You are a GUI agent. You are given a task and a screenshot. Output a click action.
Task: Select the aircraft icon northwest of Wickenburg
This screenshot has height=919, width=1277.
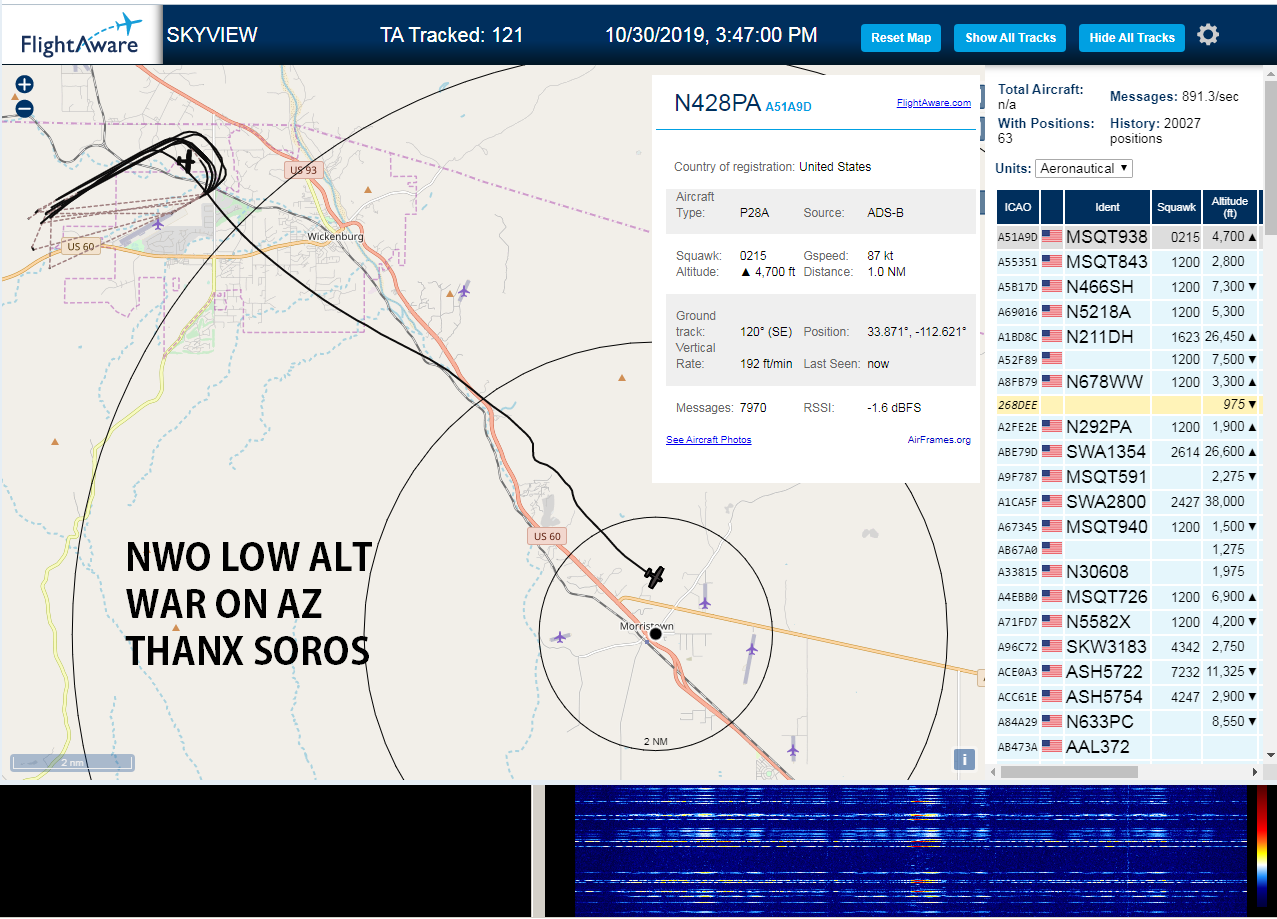pyautogui.click(x=186, y=161)
